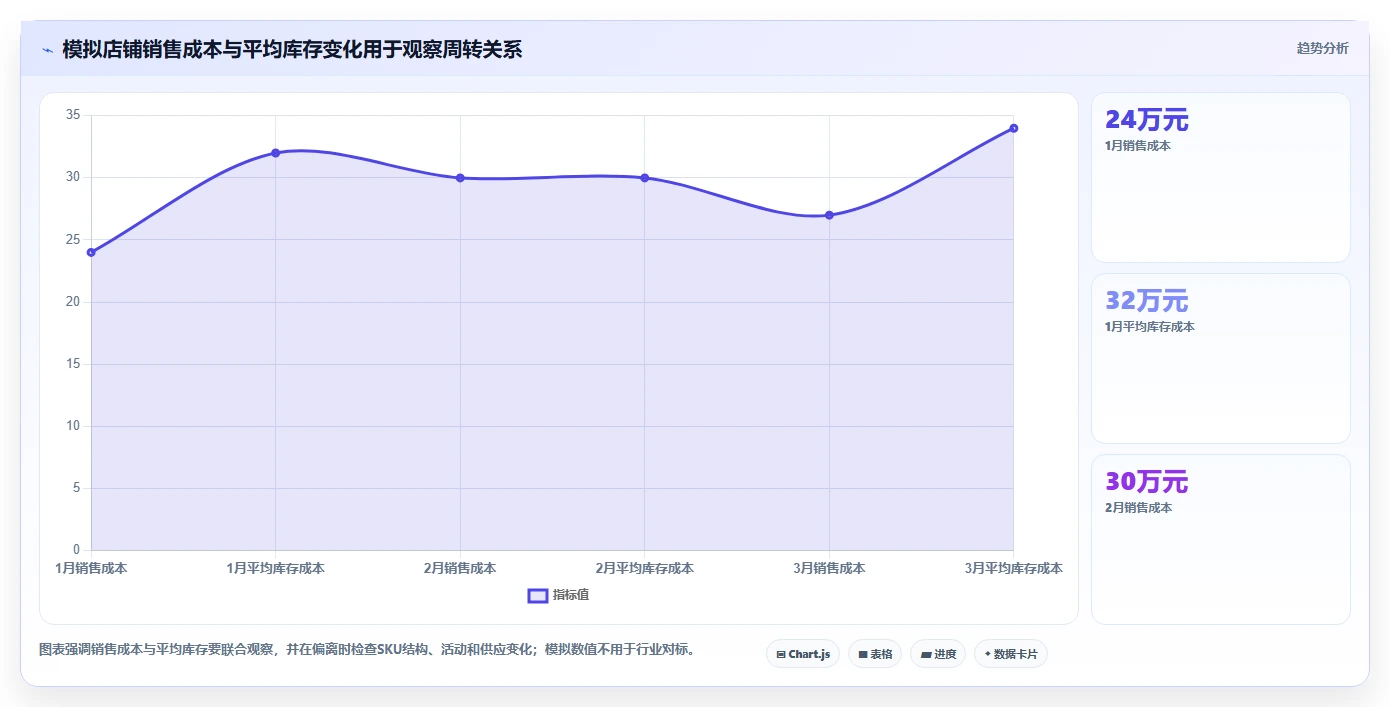The height and width of the screenshot is (707, 1390).
Task: Click the data point for 1月平均库存成本
Action: tap(275, 153)
